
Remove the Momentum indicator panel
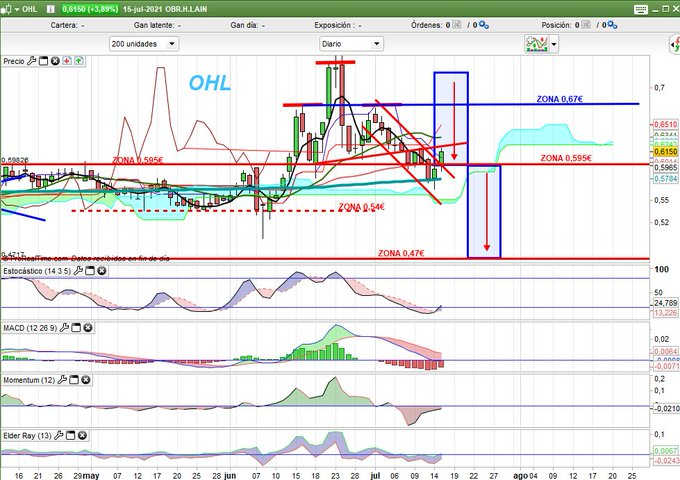(x=86, y=380)
